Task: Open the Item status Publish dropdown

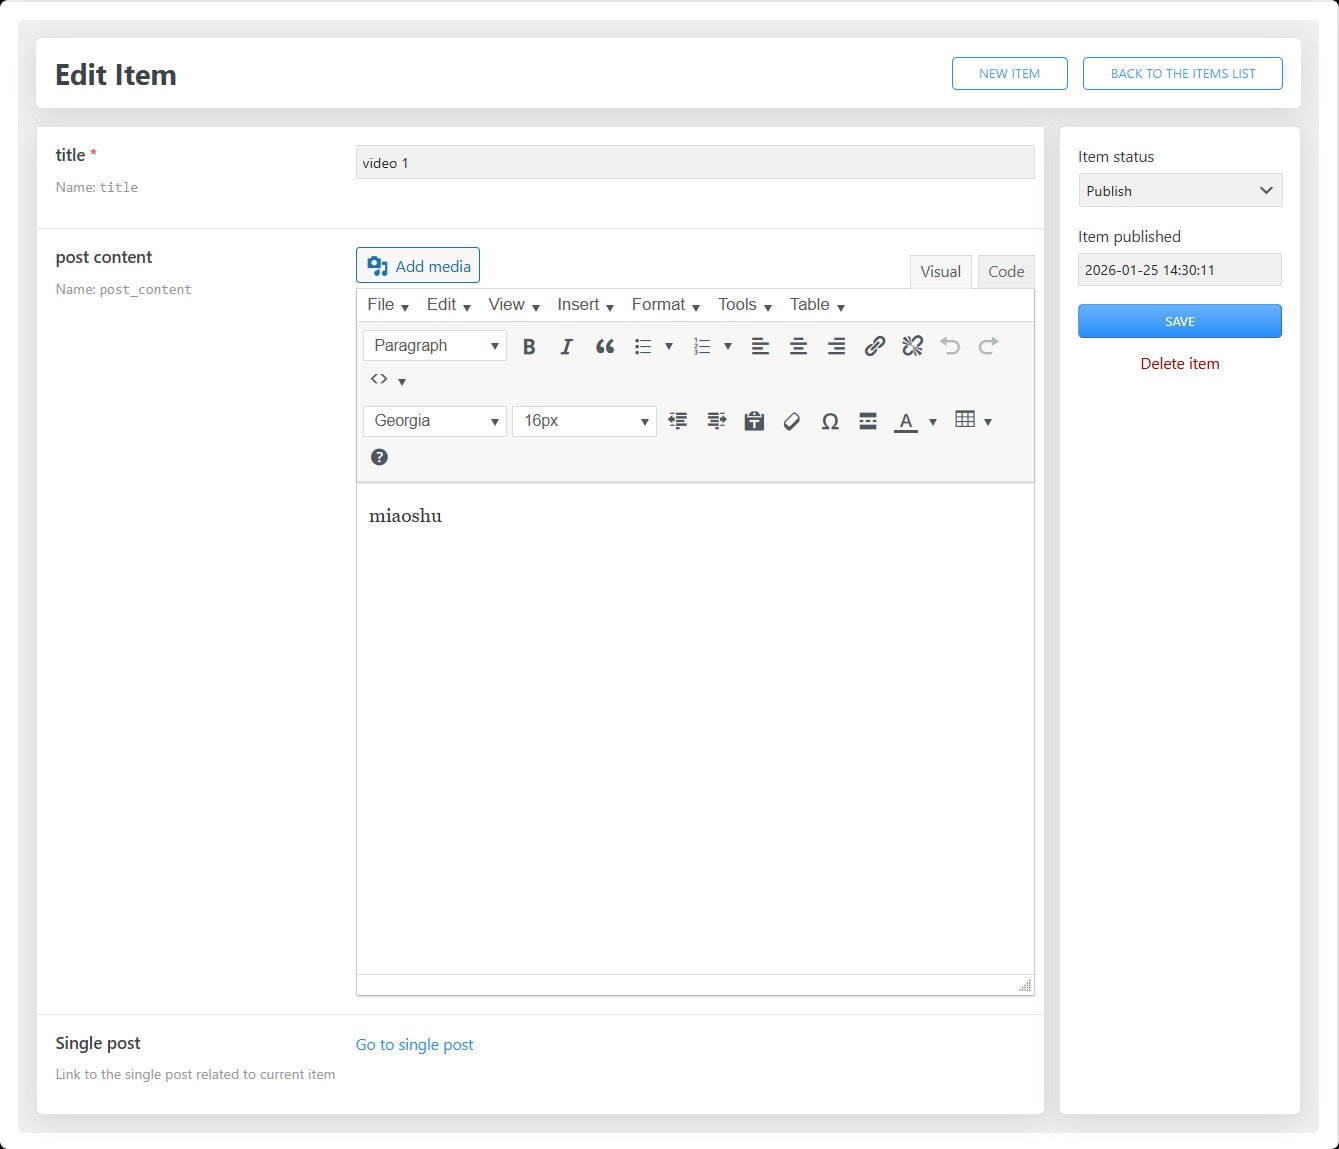Action: (1180, 191)
